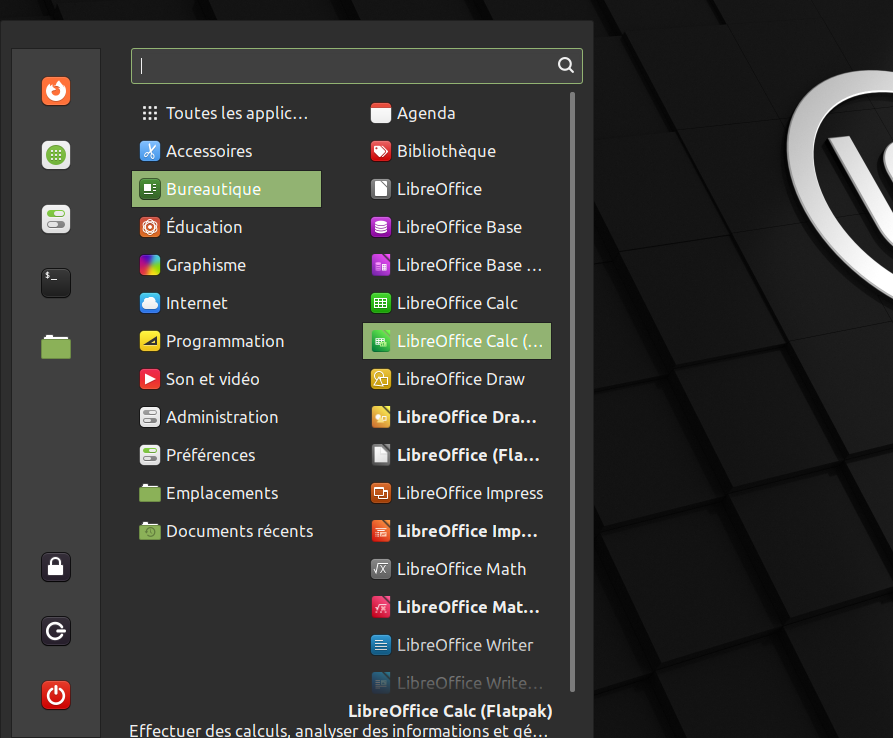The image size is (893, 738).
Task: Click the LibreOffice Draw icon
Action: [x=380, y=379]
